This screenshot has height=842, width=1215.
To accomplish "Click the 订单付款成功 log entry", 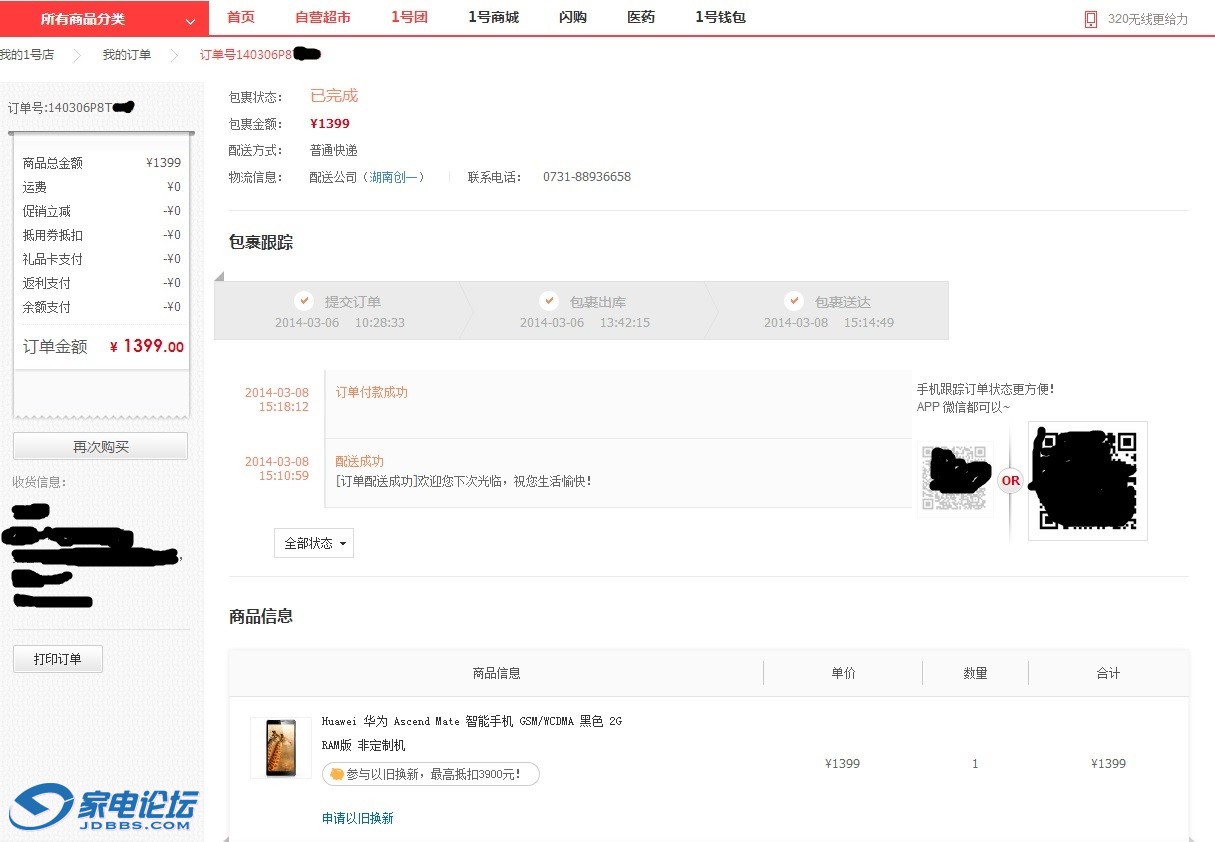I will (x=372, y=392).
